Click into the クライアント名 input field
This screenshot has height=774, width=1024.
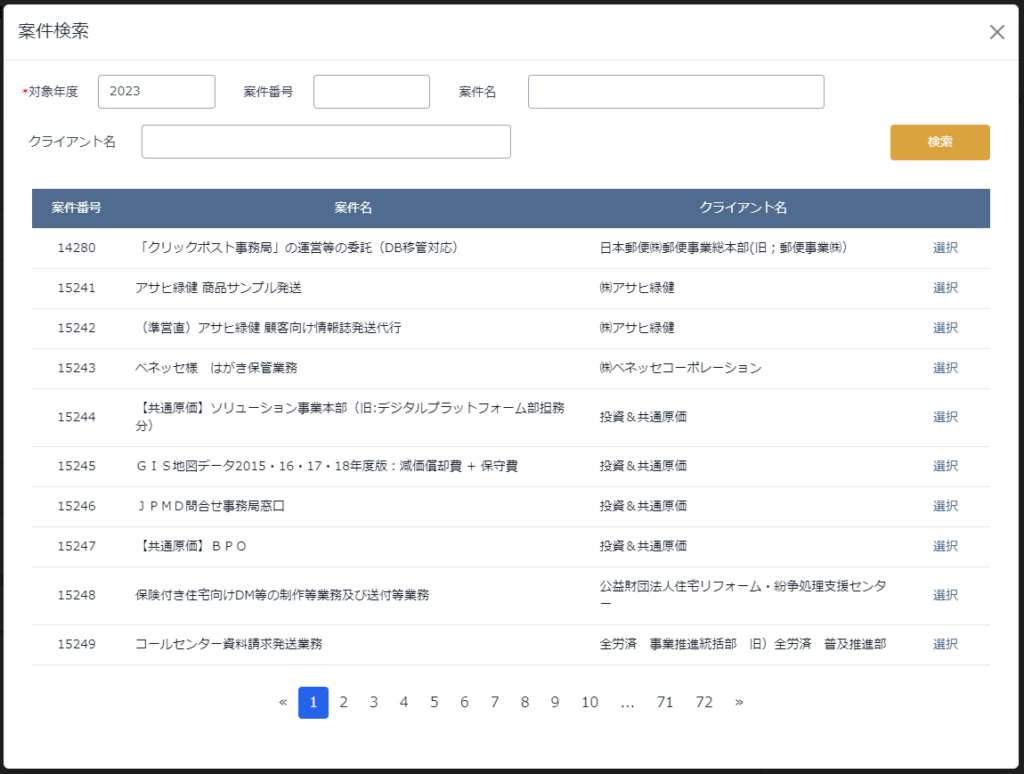click(x=326, y=142)
